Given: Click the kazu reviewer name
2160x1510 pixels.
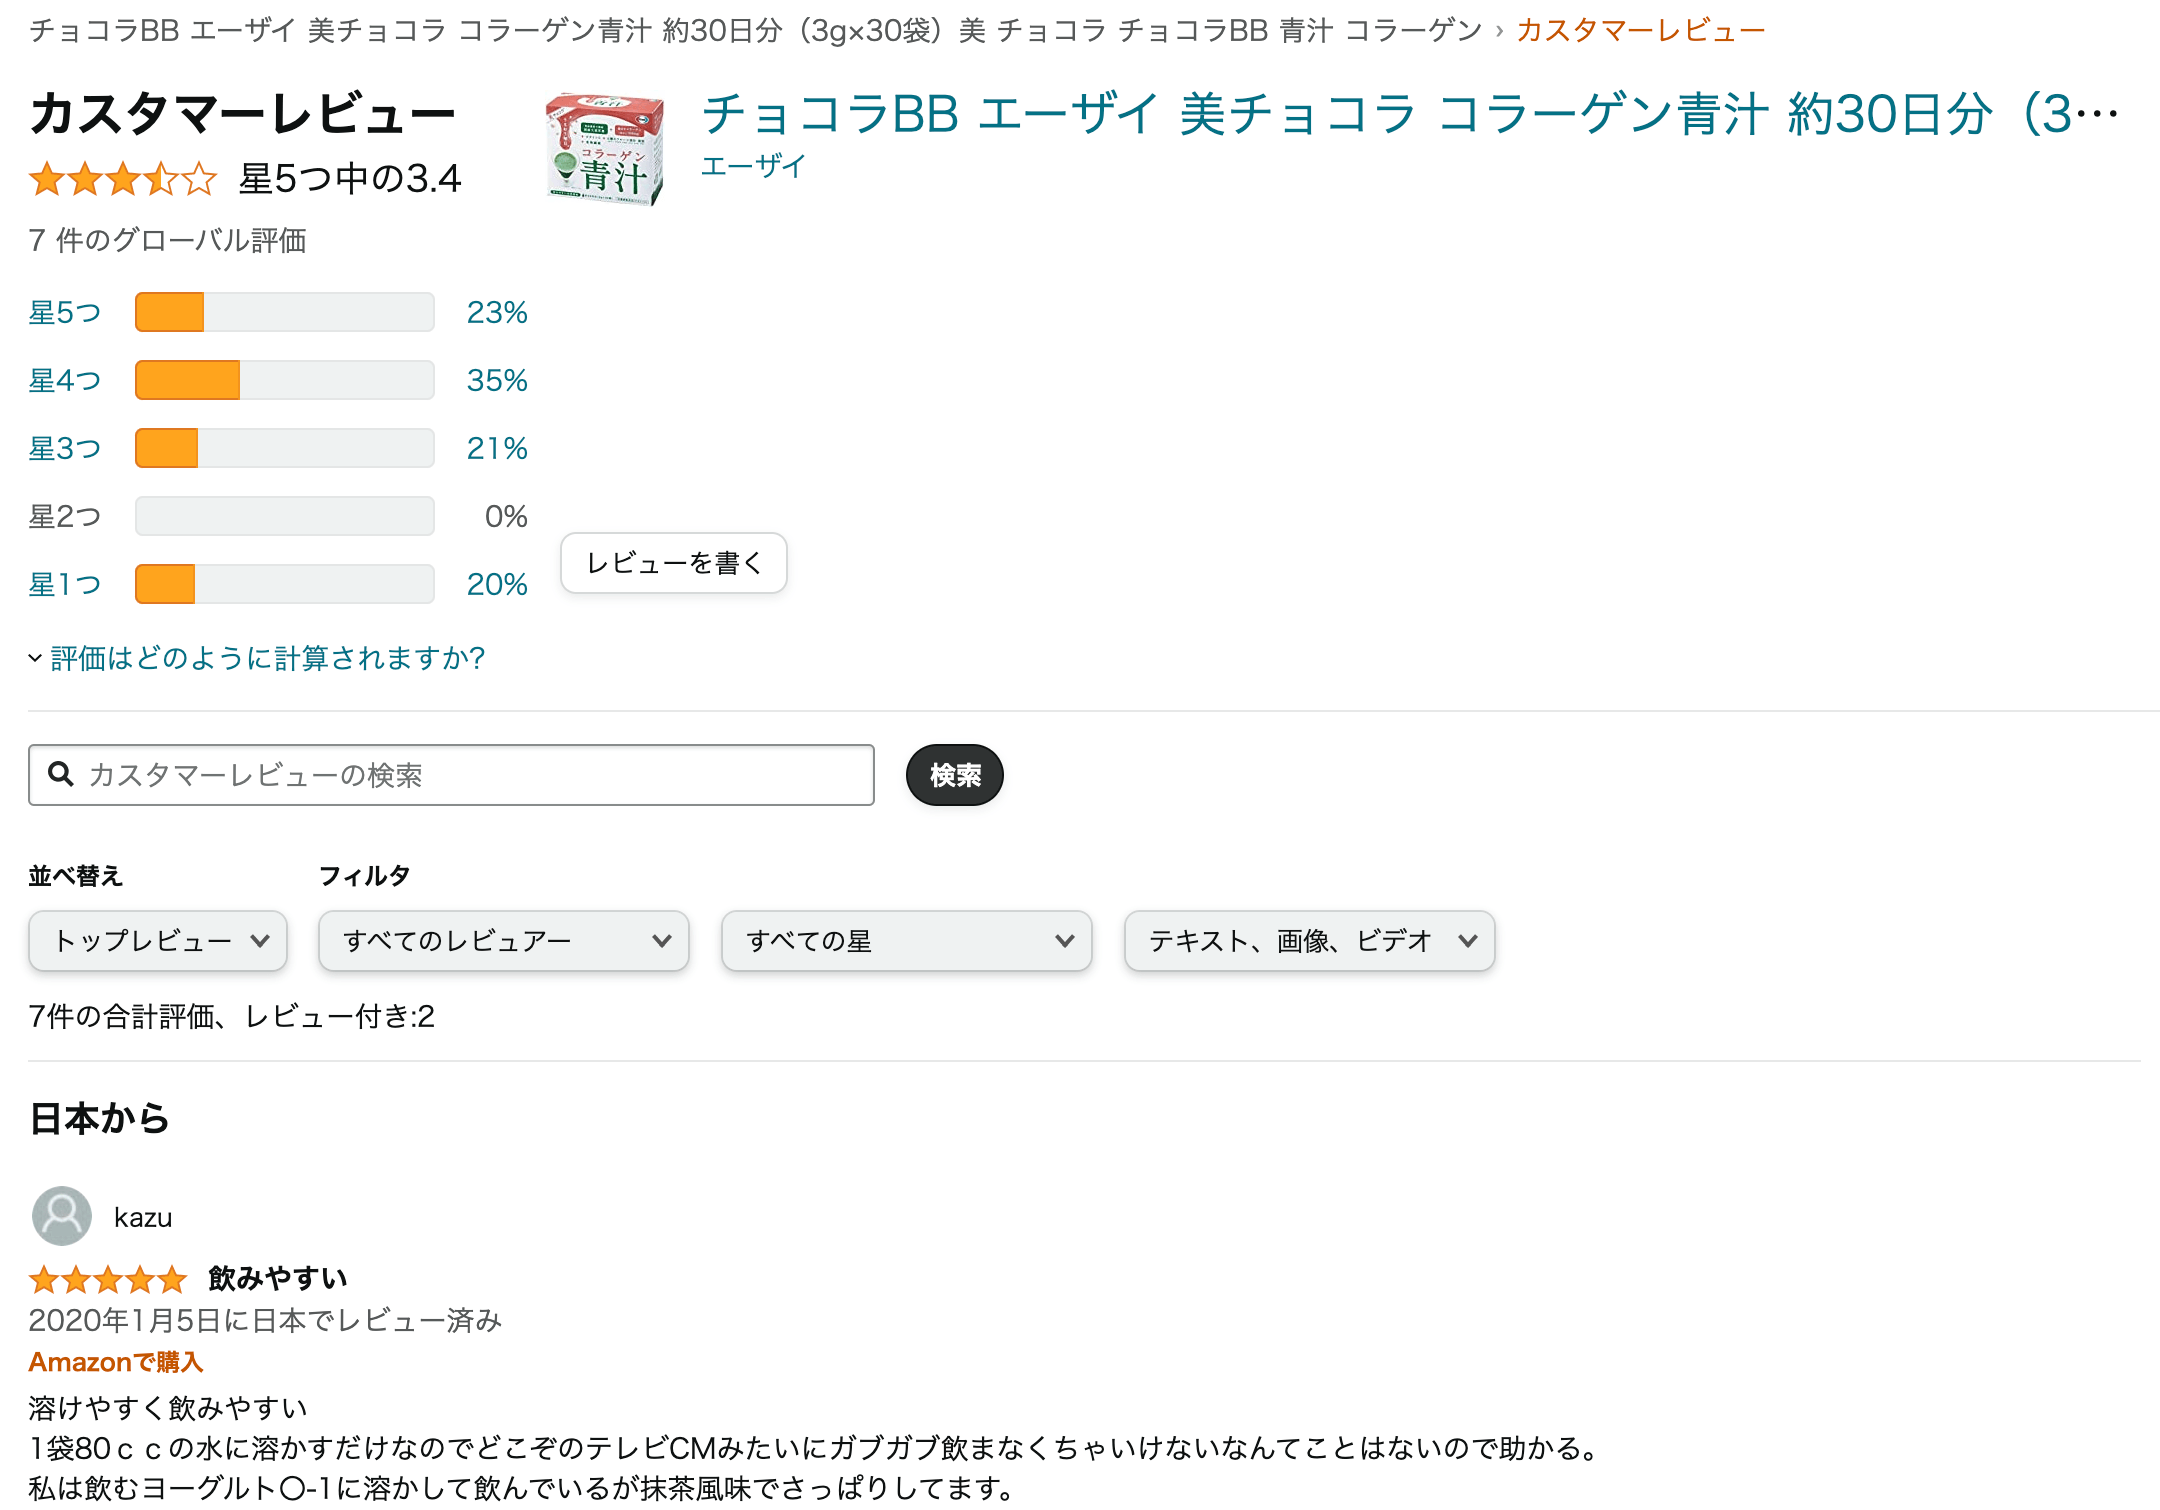Looking at the screenshot, I should 143,1218.
